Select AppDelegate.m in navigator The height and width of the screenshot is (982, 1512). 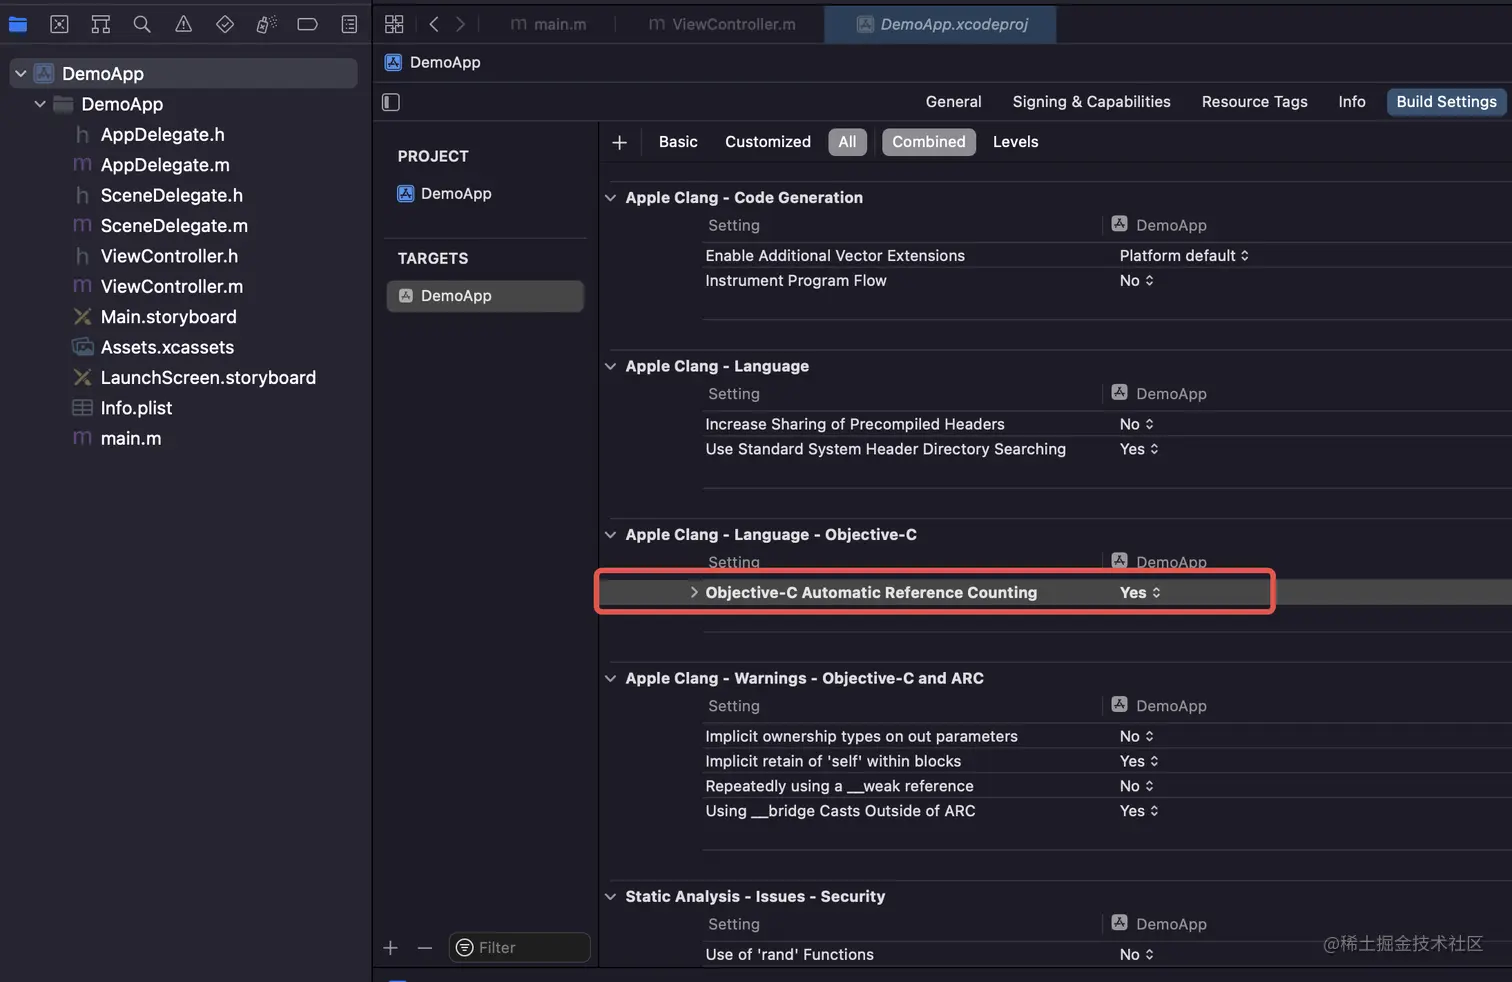(x=165, y=165)
